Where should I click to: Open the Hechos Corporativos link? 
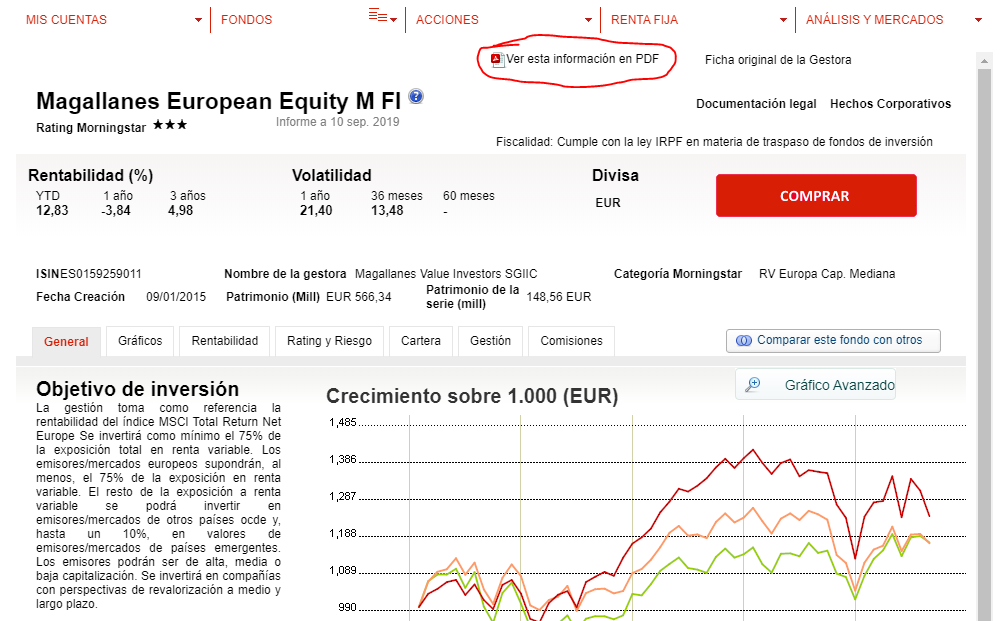[891, 104]
